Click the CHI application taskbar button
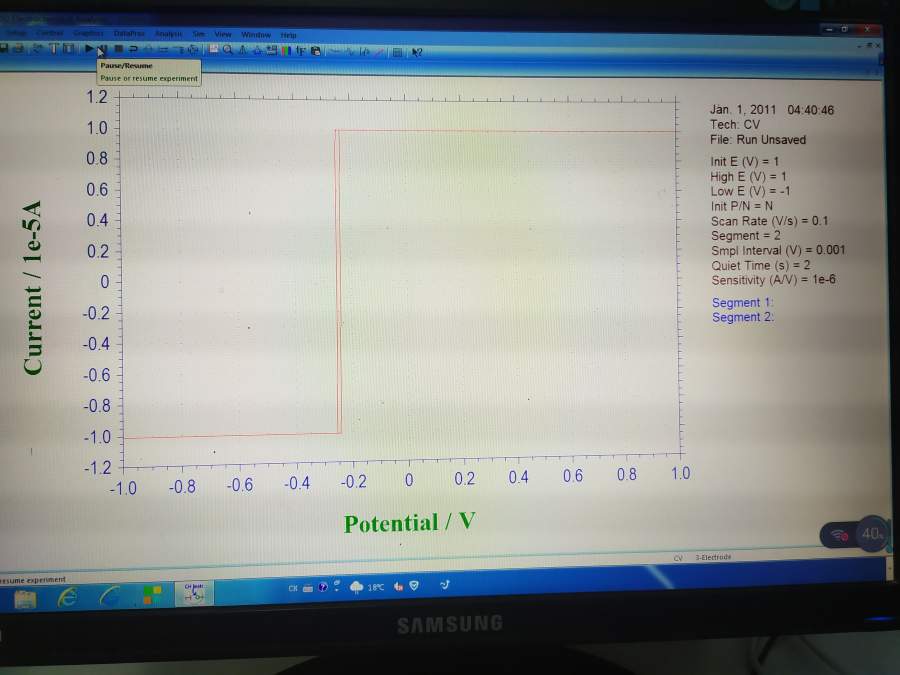Image resolution: width=900 pixels, height=675 pixels. tap(194, 592)
